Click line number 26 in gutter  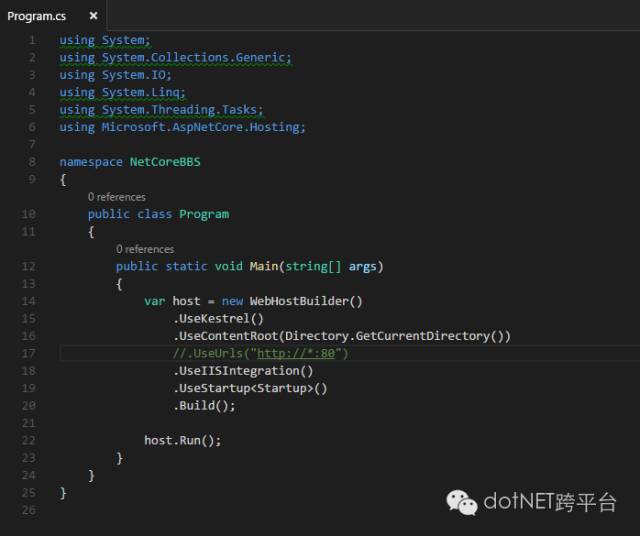point(29,510)
